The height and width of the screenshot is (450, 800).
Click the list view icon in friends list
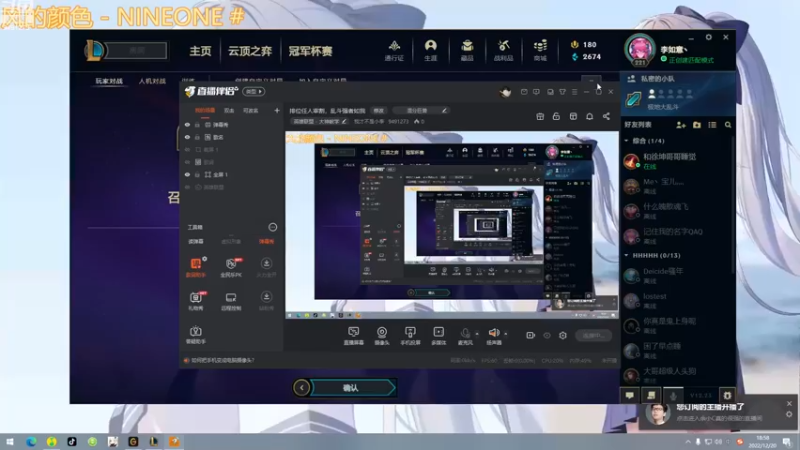(712, 124)
